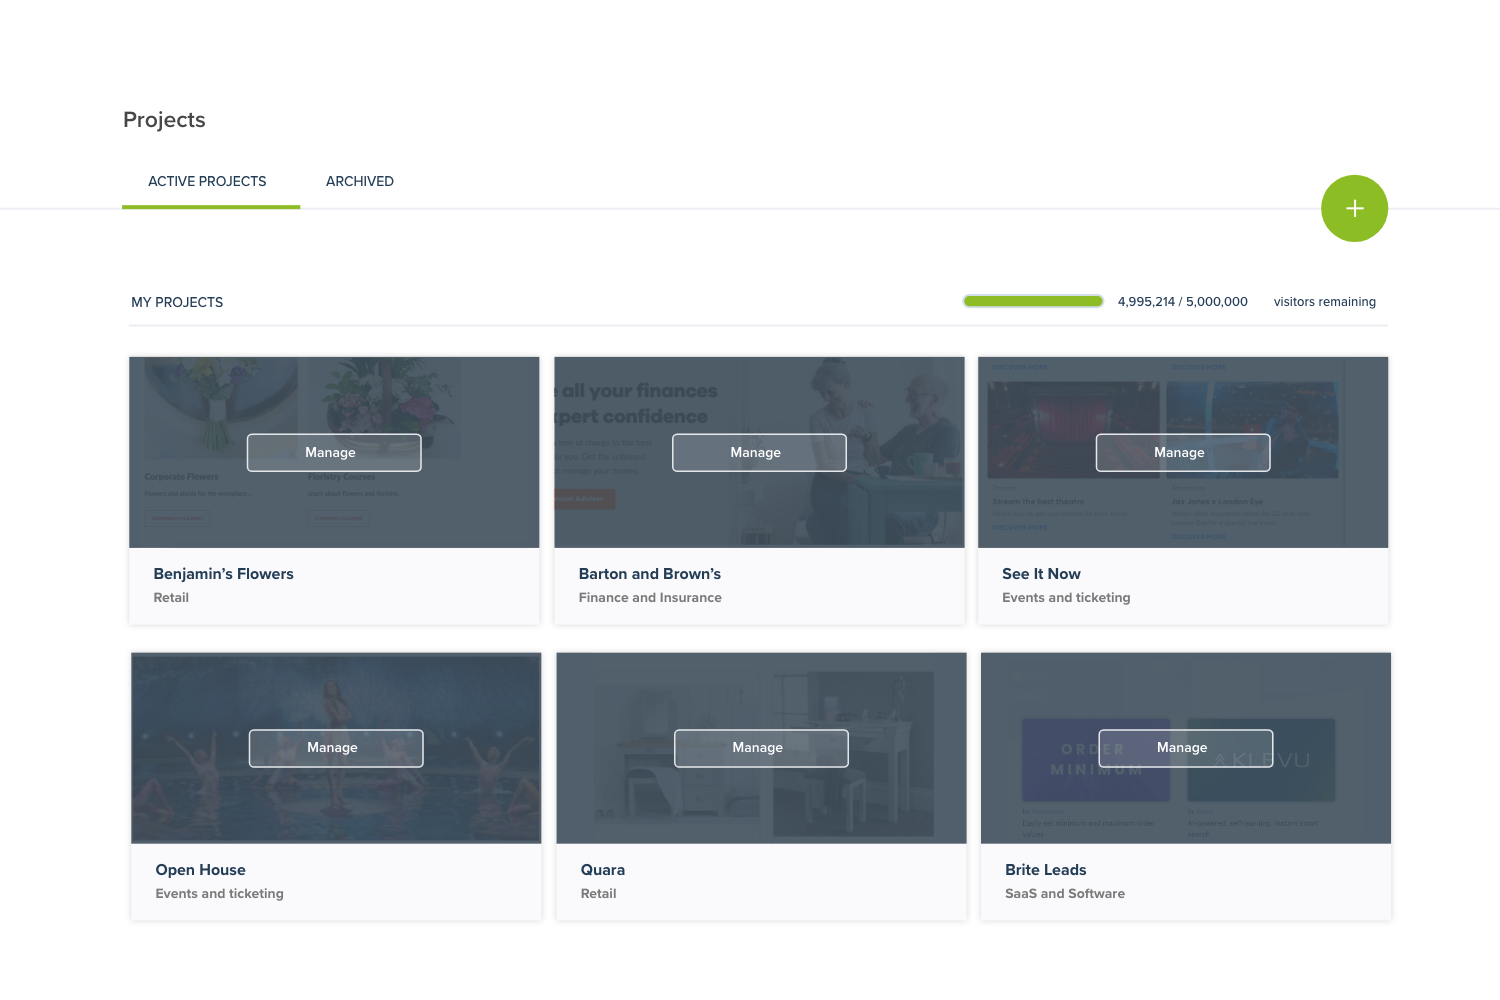The image size is (1500, 1000).
Task: Manage the Quara project
Action: coord(761,748)
